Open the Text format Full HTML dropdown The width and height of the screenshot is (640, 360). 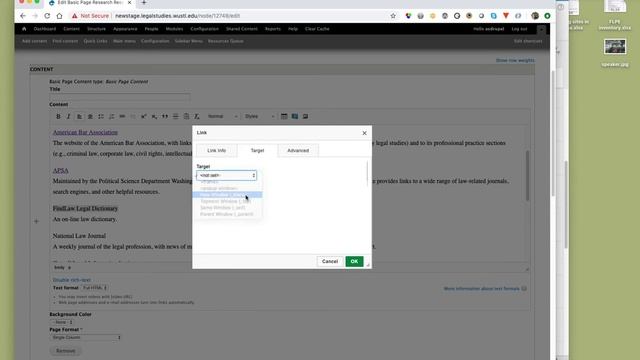coord(94,288)
